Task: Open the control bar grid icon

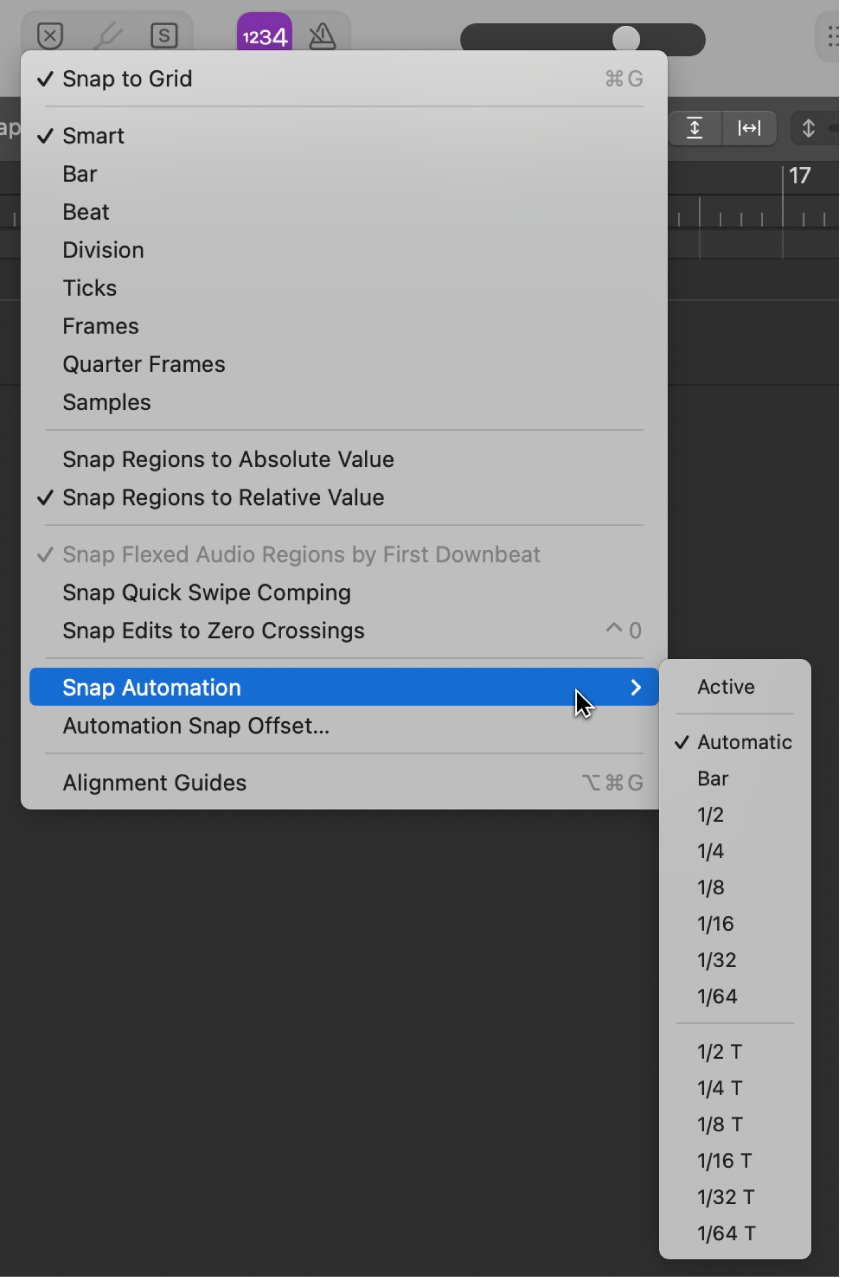Action: point(831,38)
